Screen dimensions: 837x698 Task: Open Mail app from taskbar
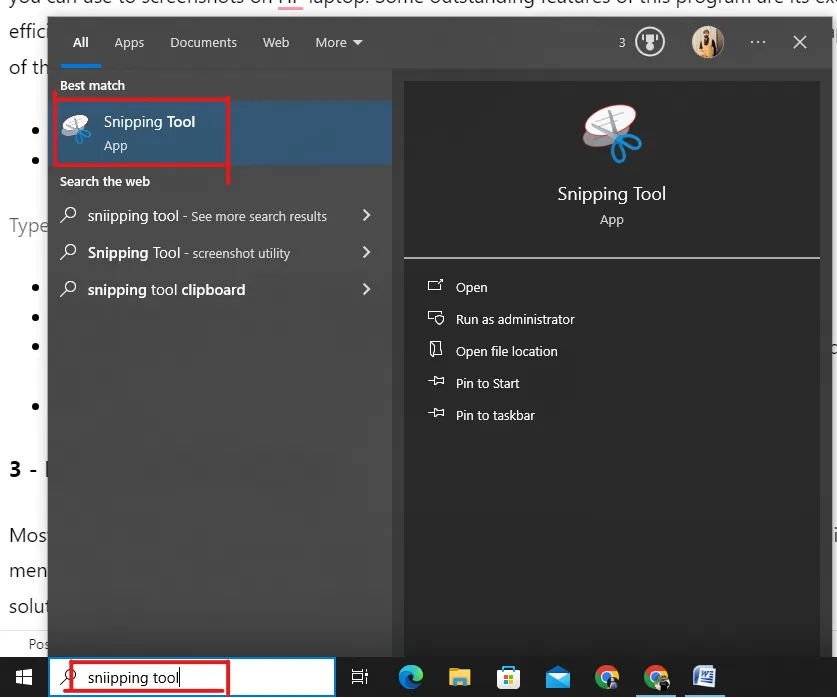tap(558, 678)
